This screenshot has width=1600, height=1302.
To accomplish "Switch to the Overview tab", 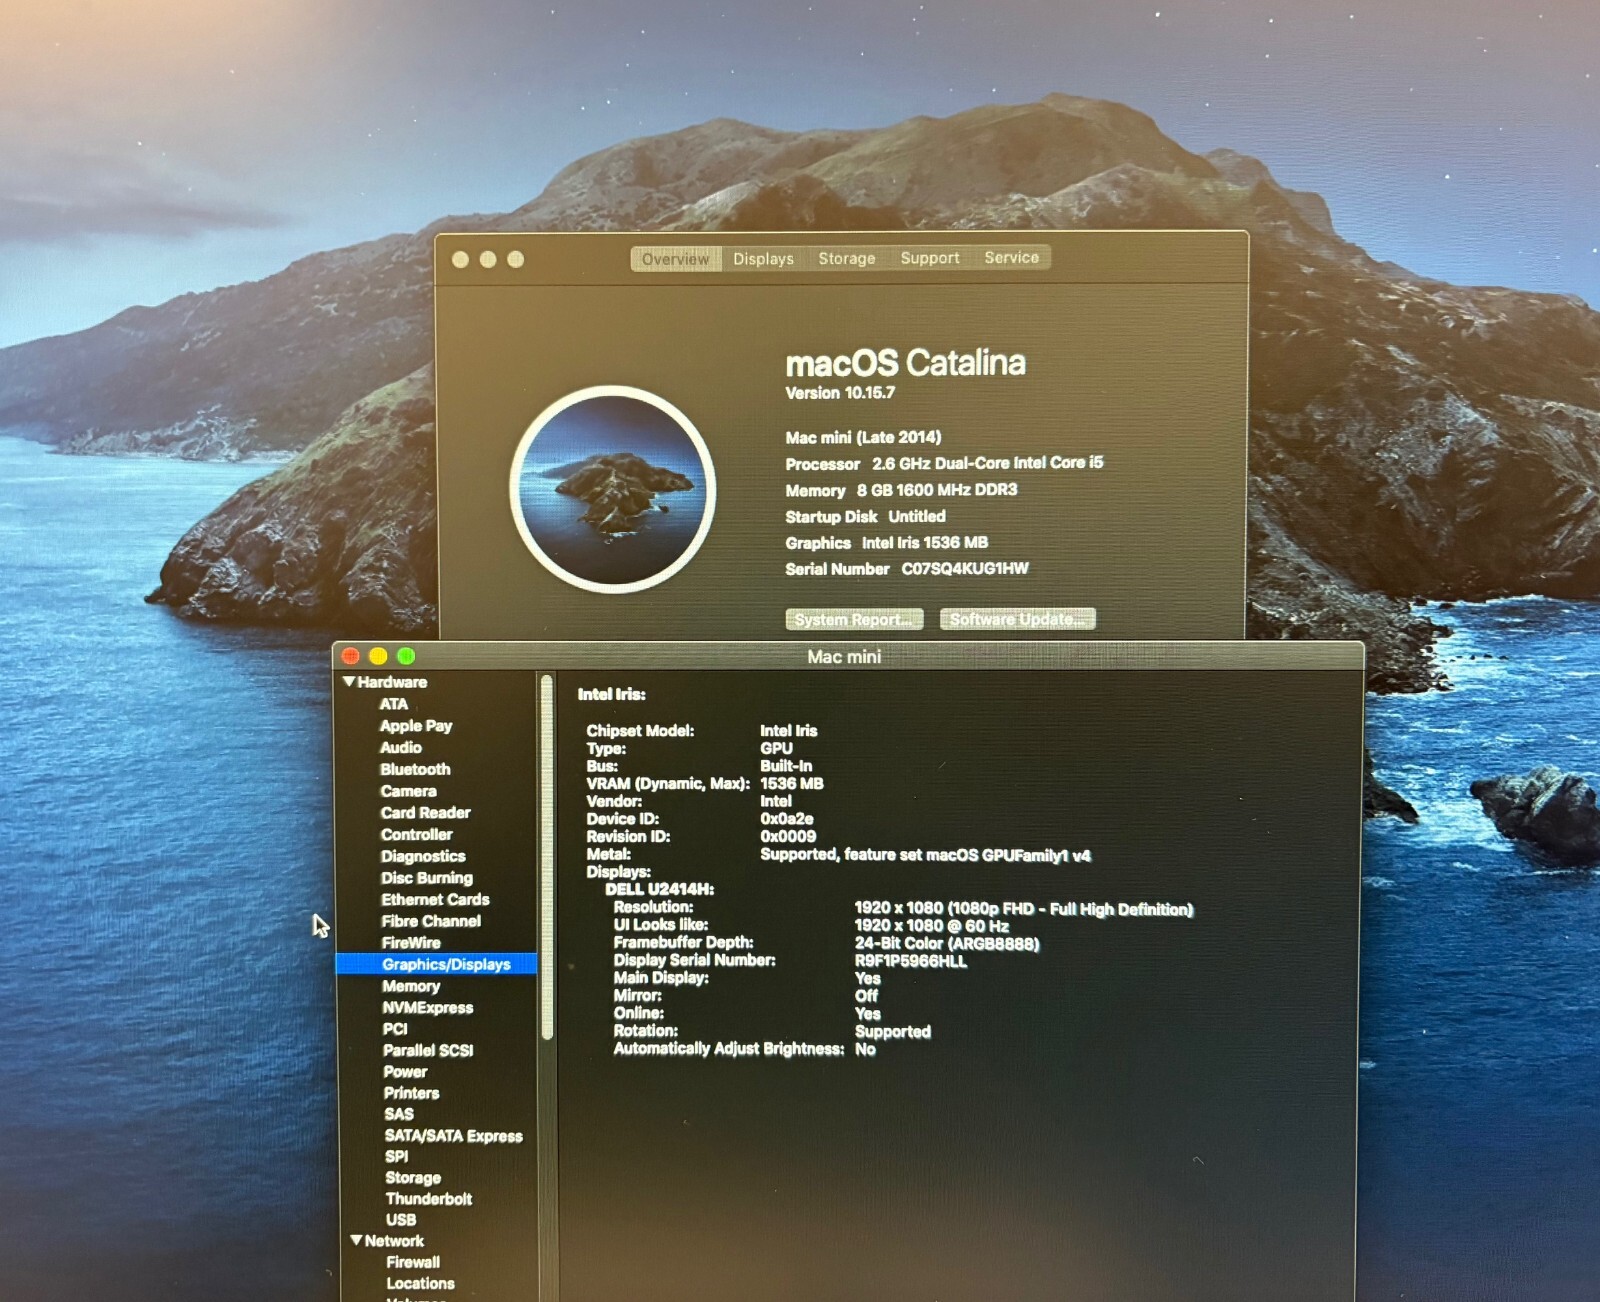I will click(675, 259).
